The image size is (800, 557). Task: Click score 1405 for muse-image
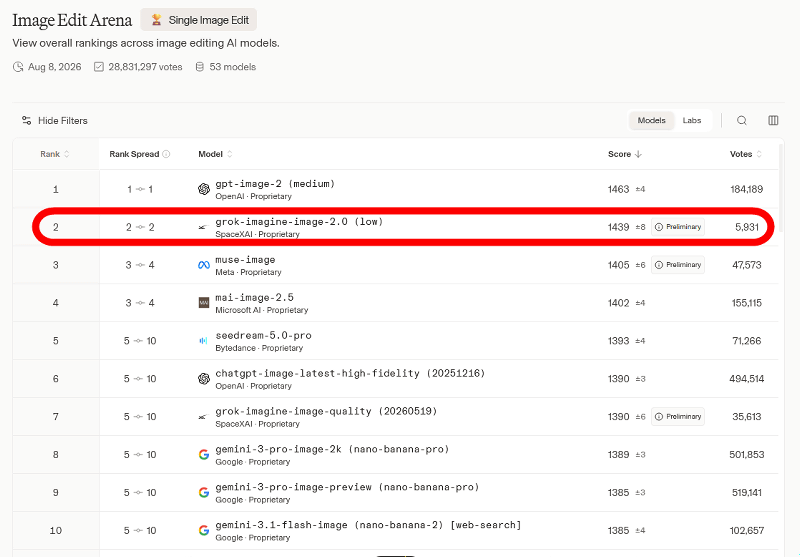click(x=618, y=265)
